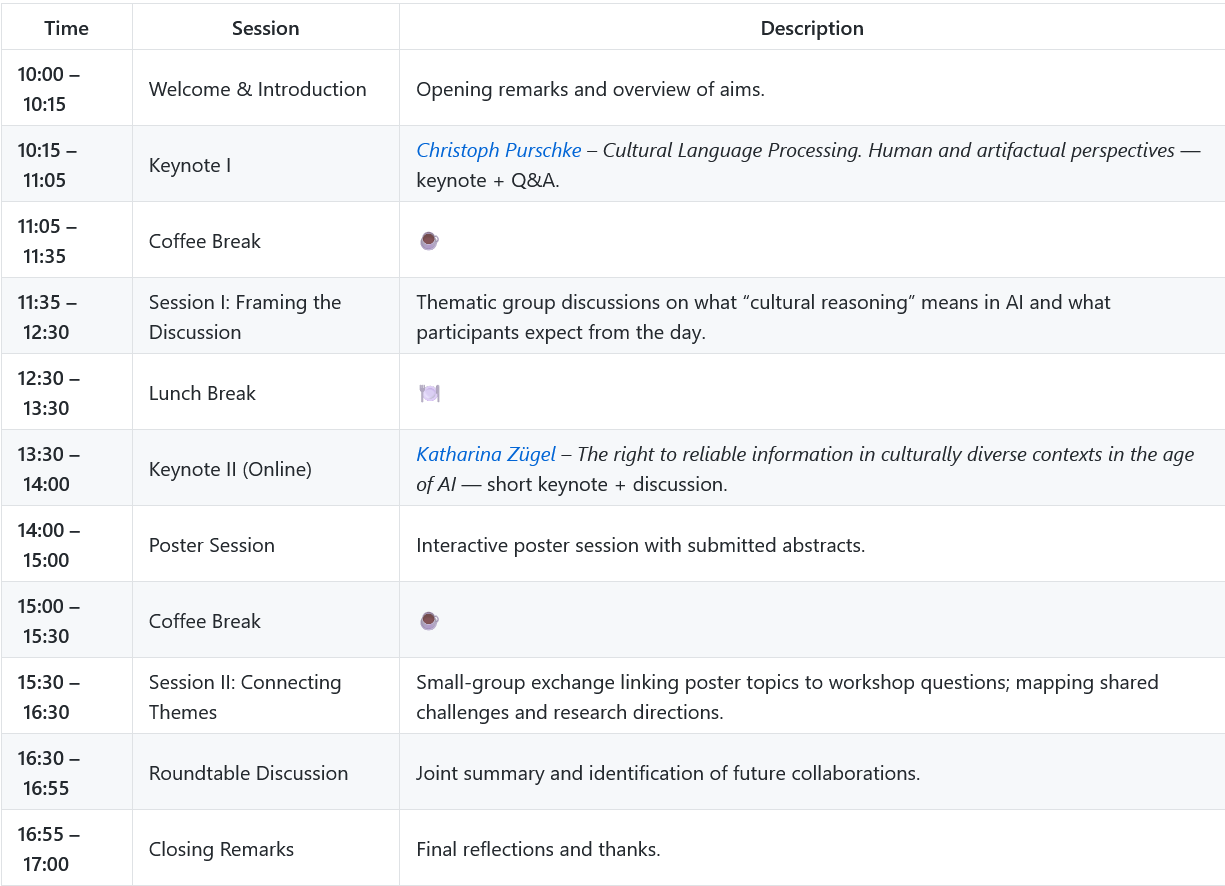Click the Roundtable Discussion cell
This screenshot has width=1225, height=886.
248,773
